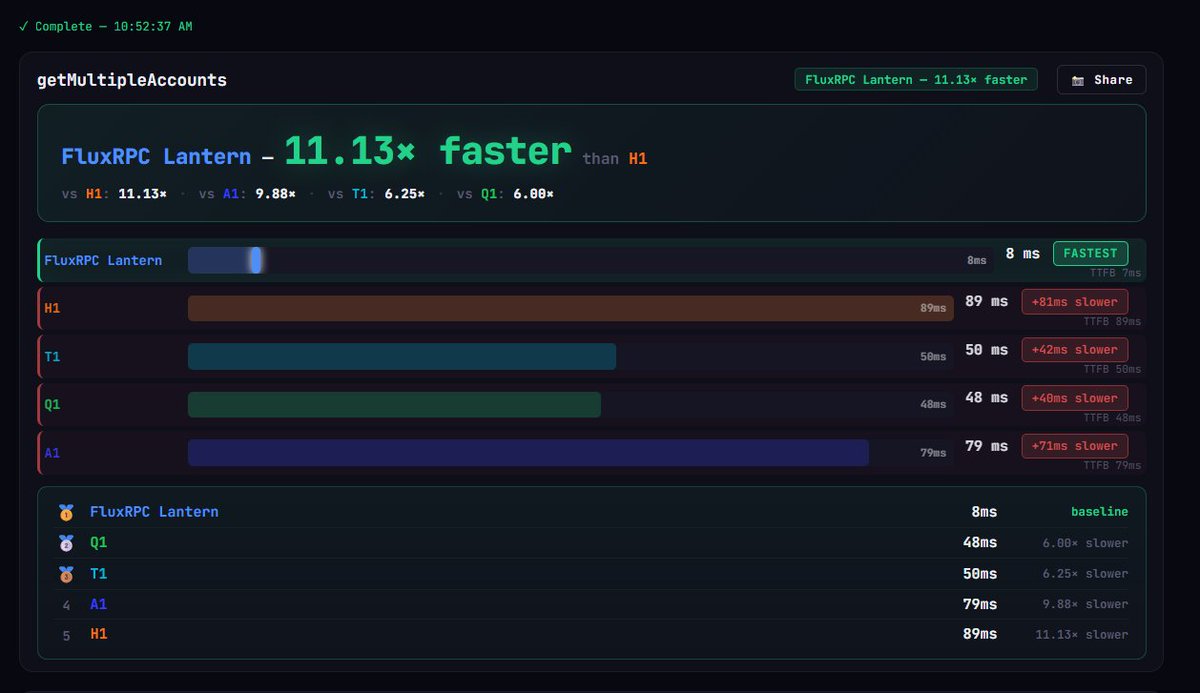Click the Share button

pyautogui.click(x=1101, y=80)
